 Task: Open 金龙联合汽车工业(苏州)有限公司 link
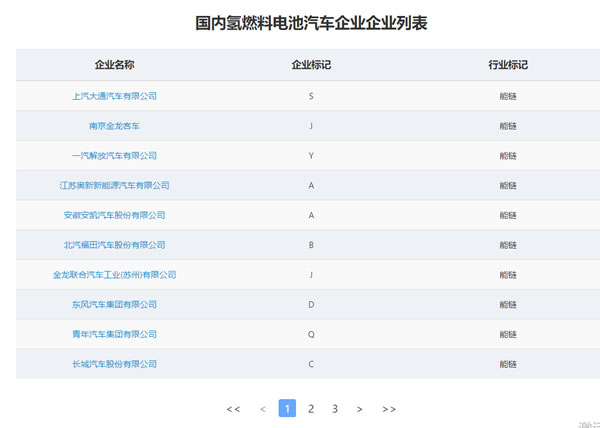(114, 275)
